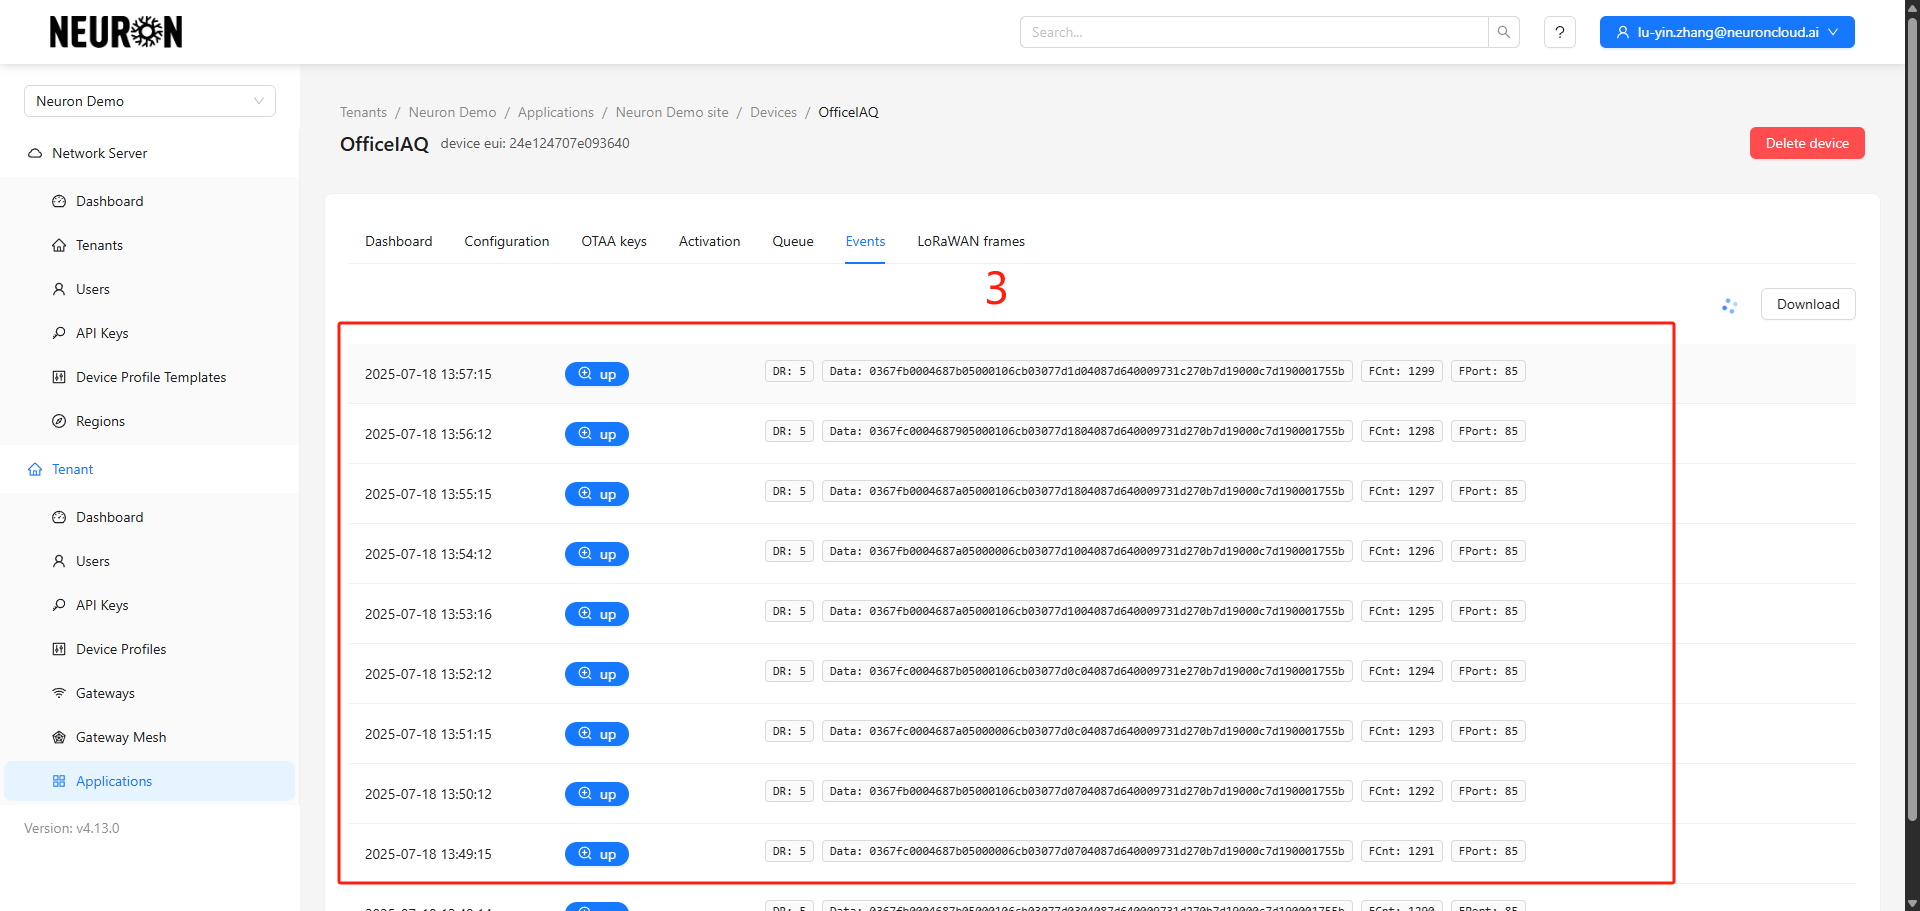Click the Applications grid icon
This screenshot has width=1920, height=911.
pos(59,781)
